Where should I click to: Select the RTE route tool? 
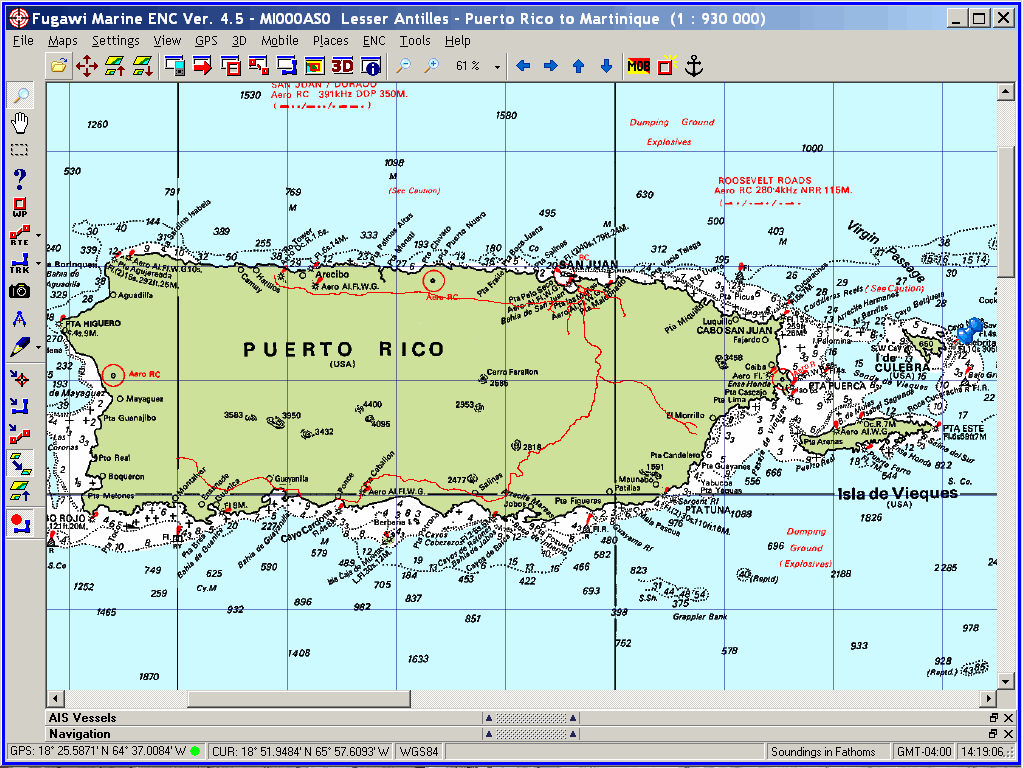click(20, 235)
